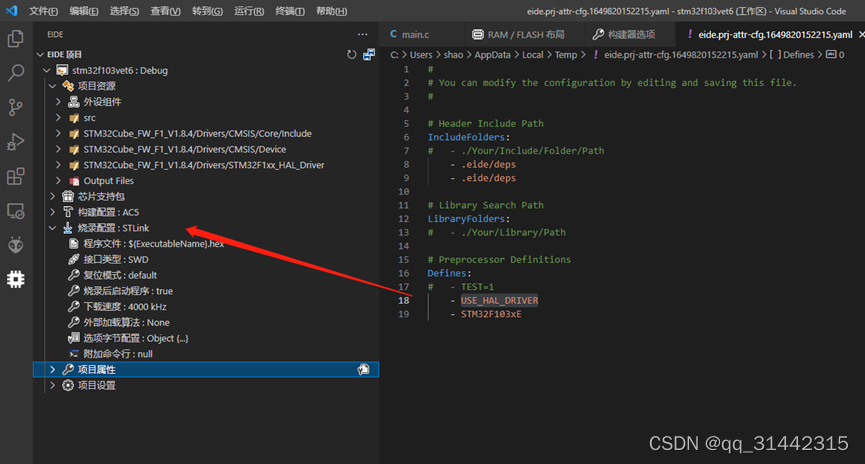Image resolution: width=865 pixels, height=464 pixels.
Task: Click the Defines key on line 16
Action: (x=447, y=274)
